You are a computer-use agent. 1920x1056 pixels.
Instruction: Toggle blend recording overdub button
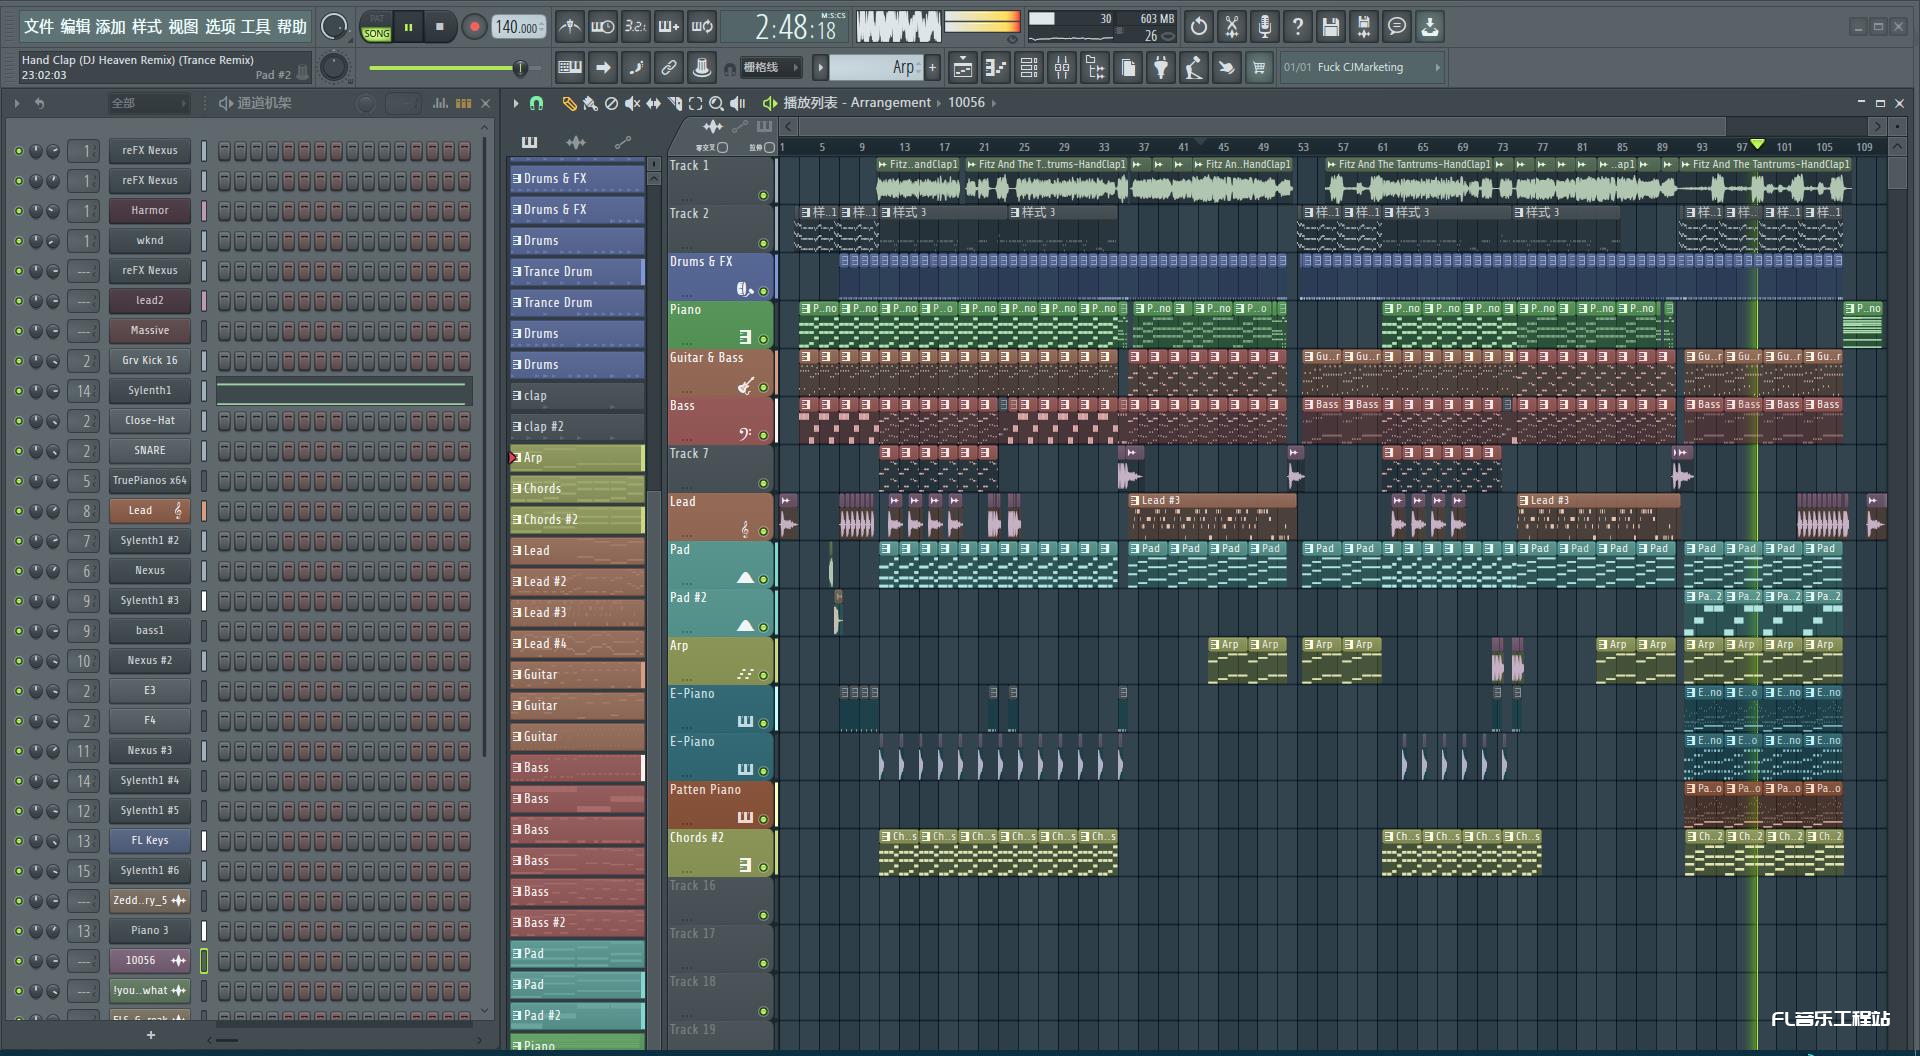pos(668,27)
